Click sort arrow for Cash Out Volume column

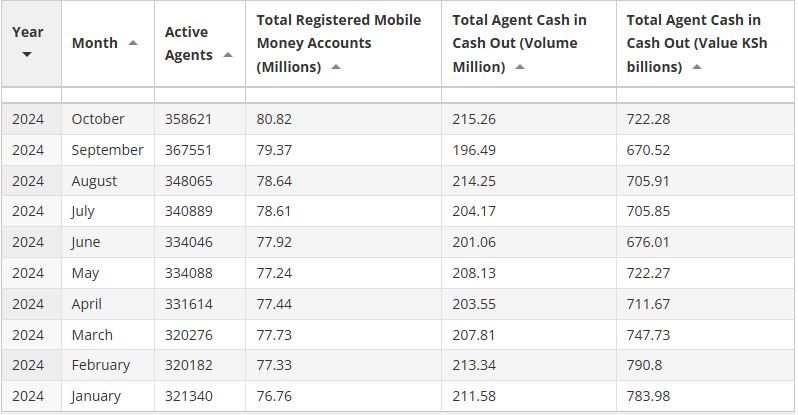coord(520,67)
